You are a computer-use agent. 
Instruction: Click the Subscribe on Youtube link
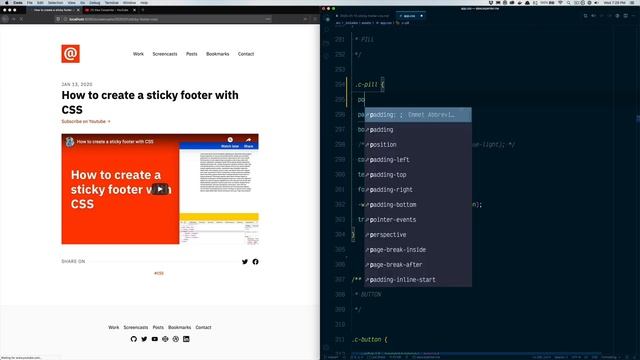point(86,121)
